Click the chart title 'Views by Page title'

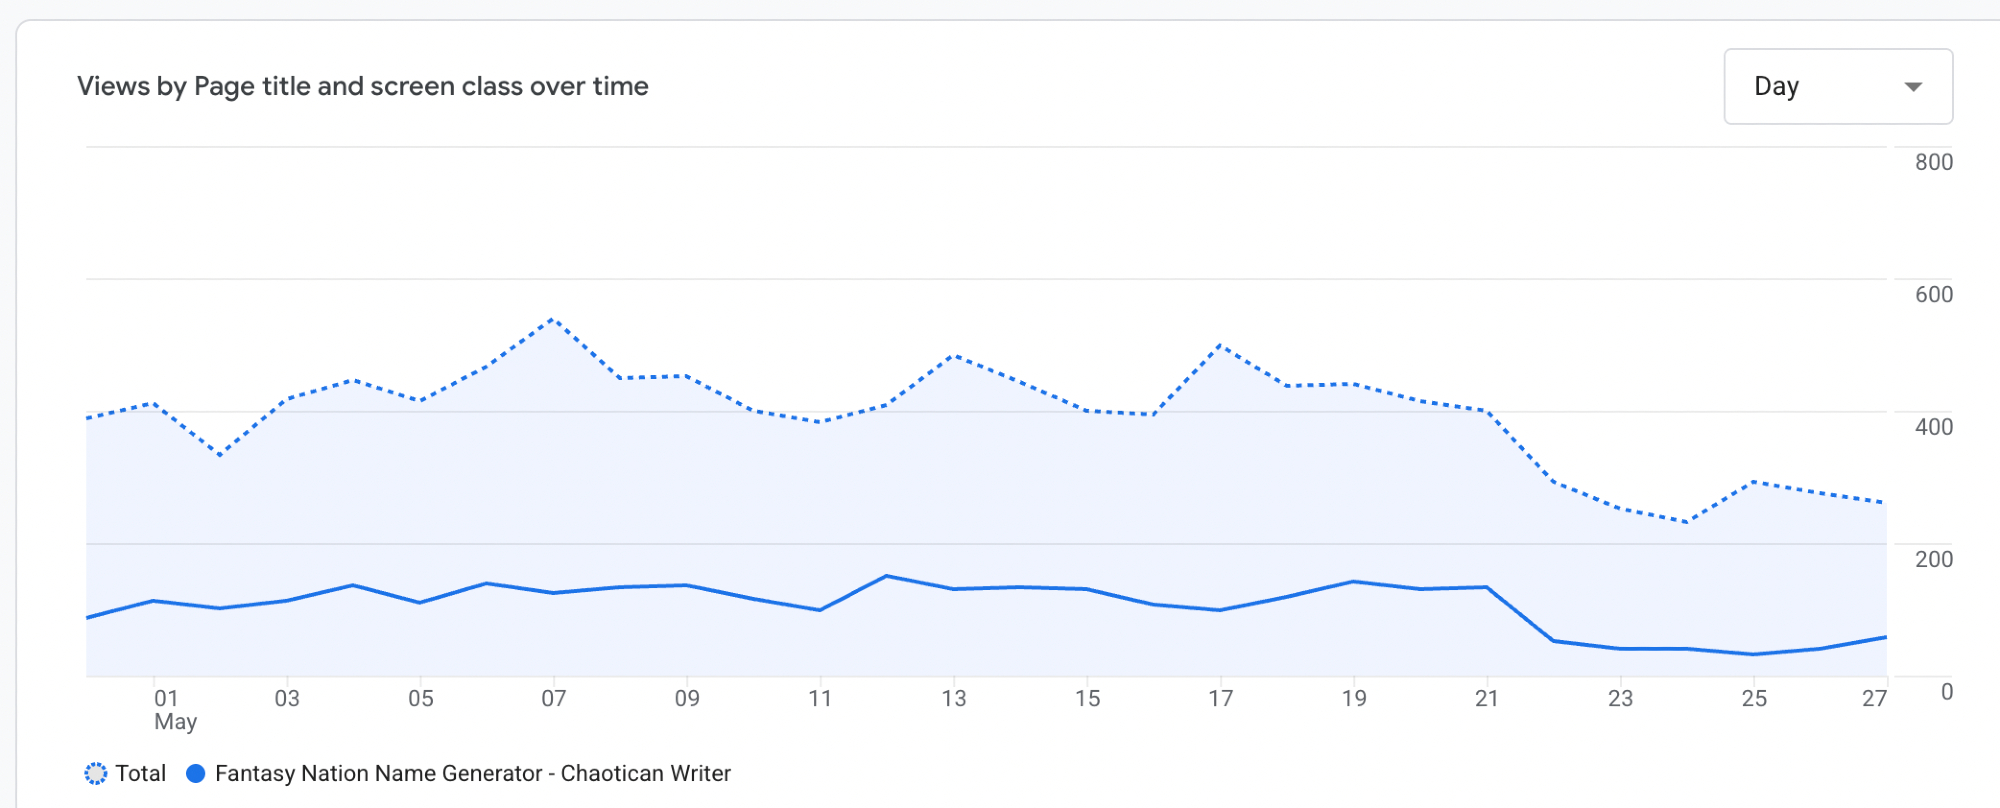(362, 86)
